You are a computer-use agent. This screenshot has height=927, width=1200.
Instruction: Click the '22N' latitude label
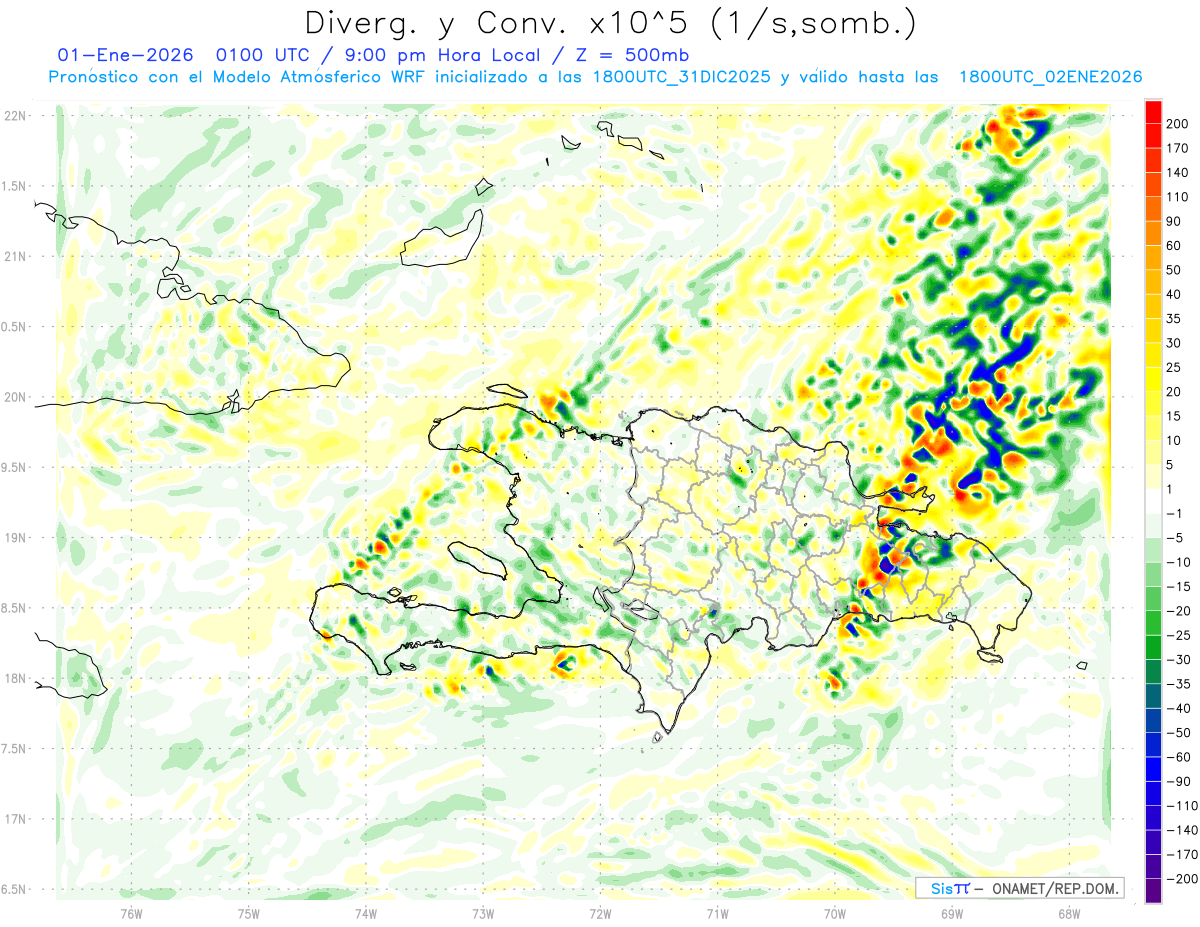[16, 116]
